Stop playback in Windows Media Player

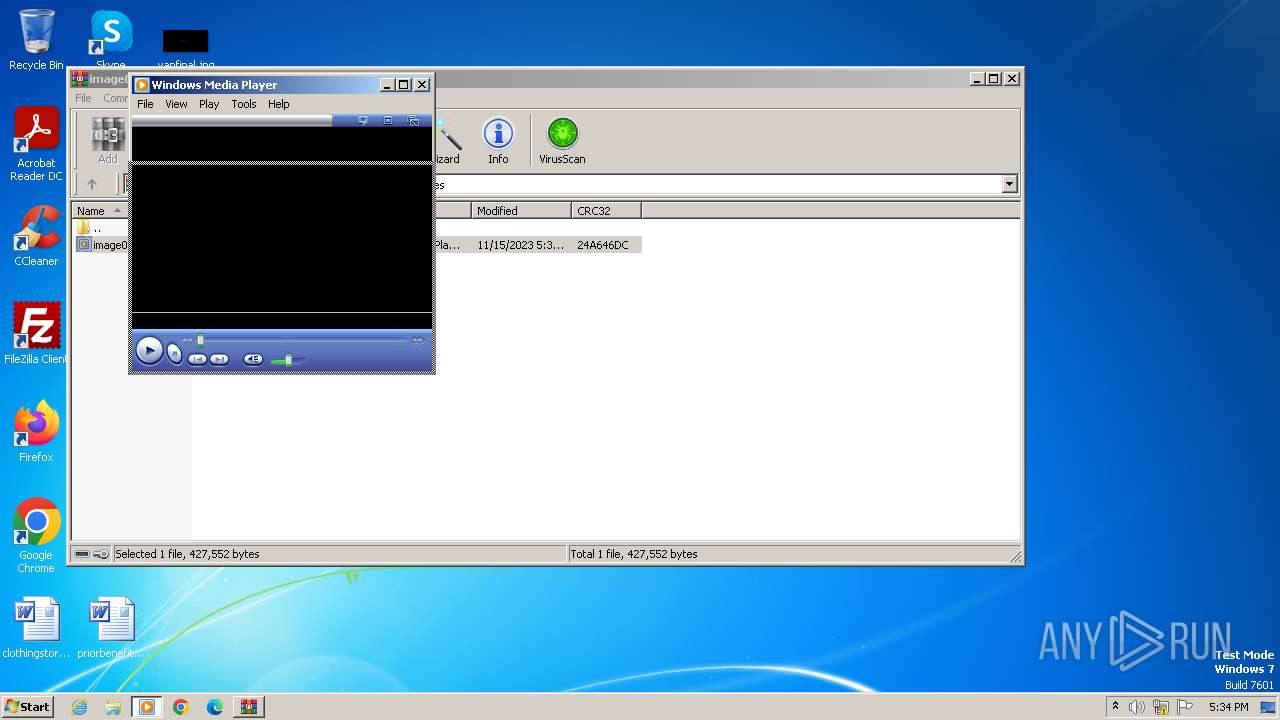click(x=175, y=353)
